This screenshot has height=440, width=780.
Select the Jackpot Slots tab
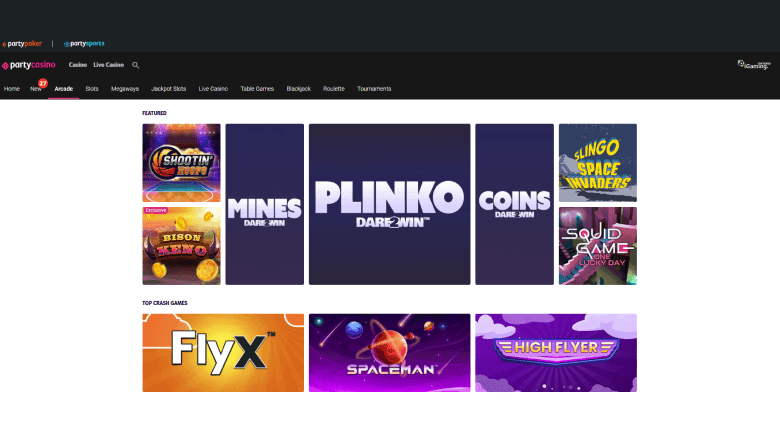coord(168,89)
